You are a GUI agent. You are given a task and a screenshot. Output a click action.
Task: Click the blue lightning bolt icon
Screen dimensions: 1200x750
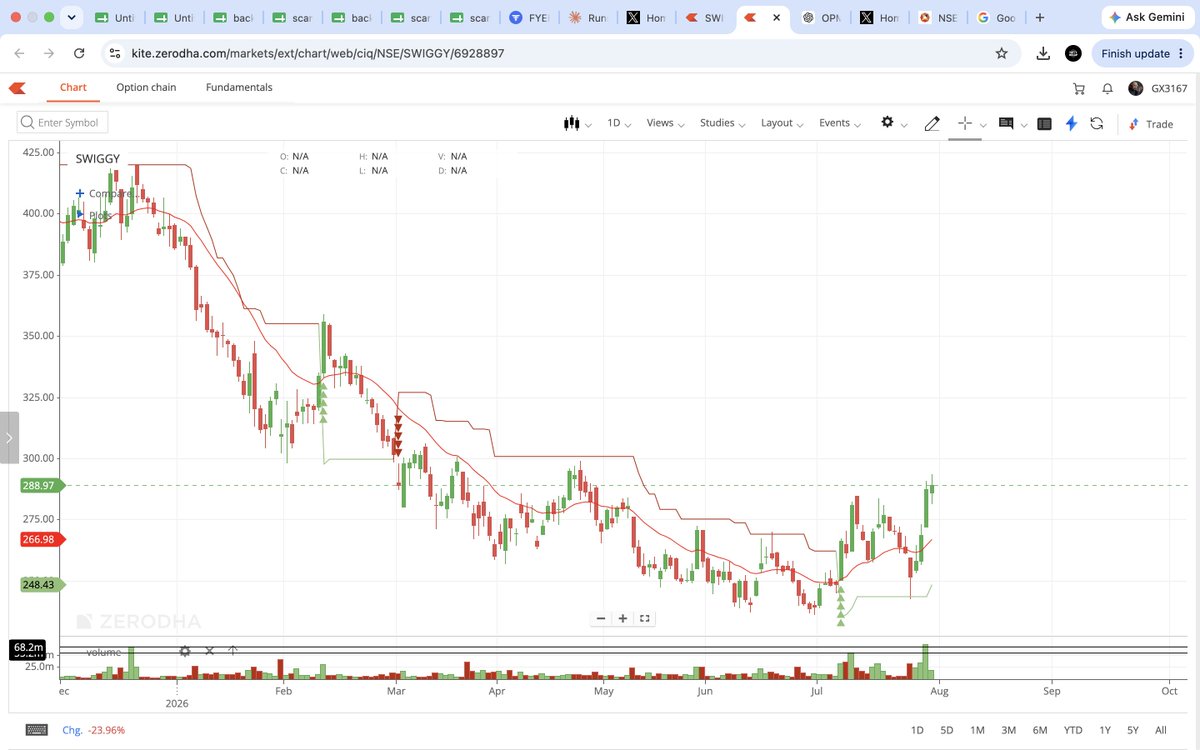pyautogui.click(x=1071, y=123)
